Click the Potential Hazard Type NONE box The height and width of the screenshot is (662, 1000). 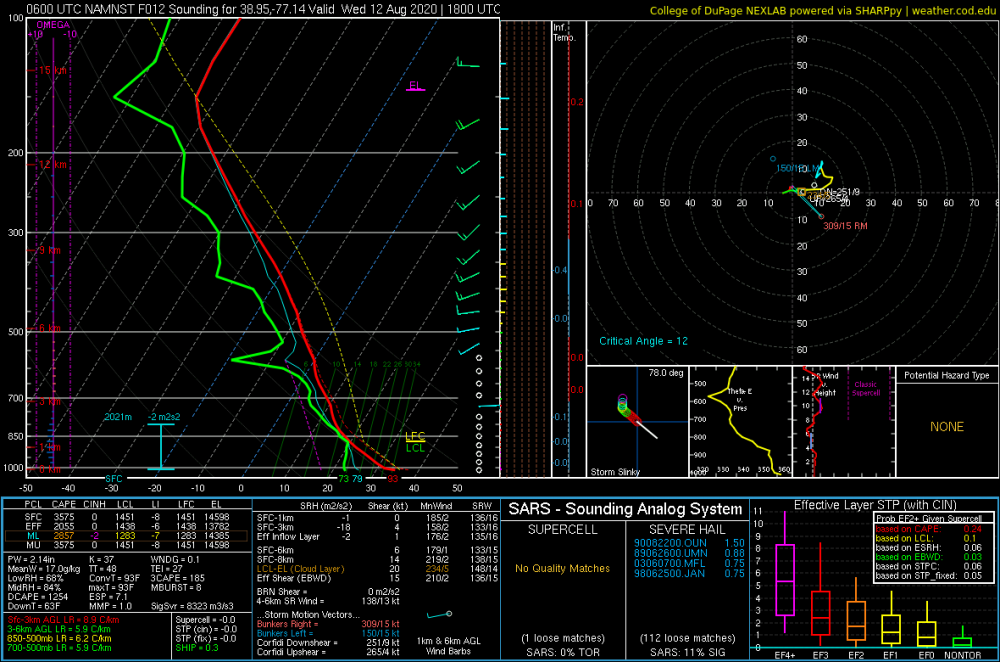[947, 427]
